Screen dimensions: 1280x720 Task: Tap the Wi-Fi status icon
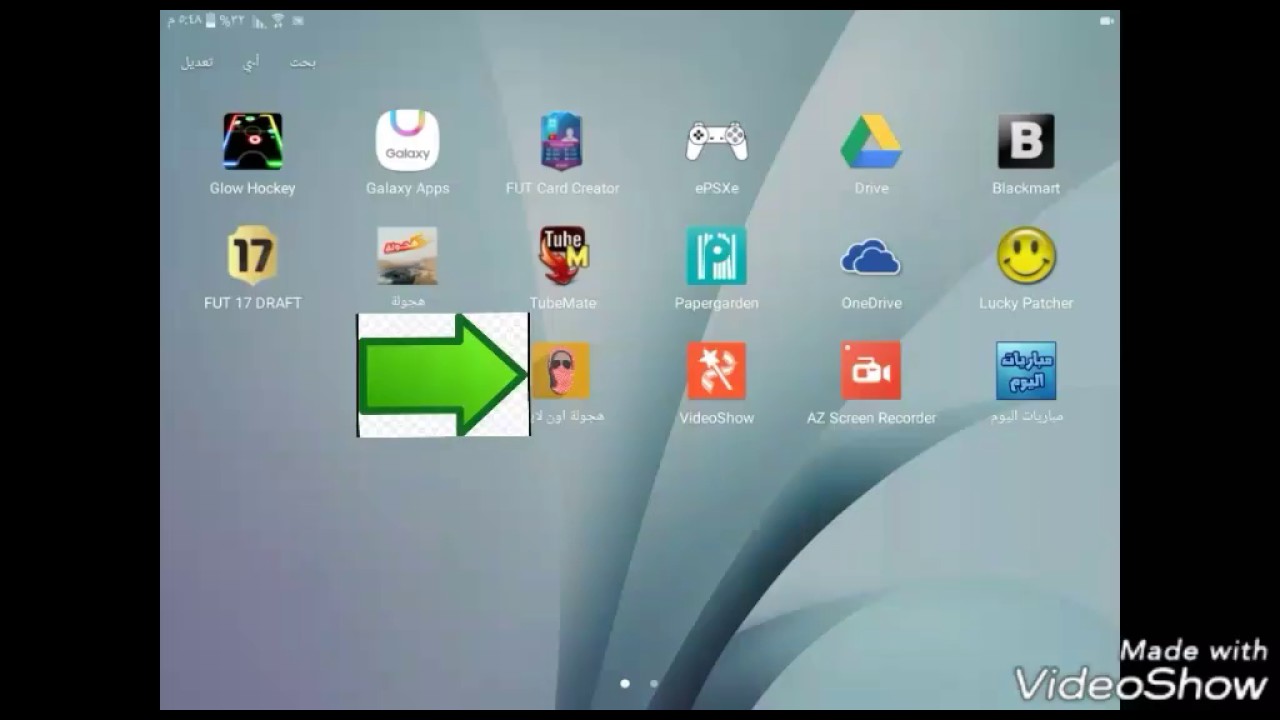pyautogui.click(x=279, y=20)
